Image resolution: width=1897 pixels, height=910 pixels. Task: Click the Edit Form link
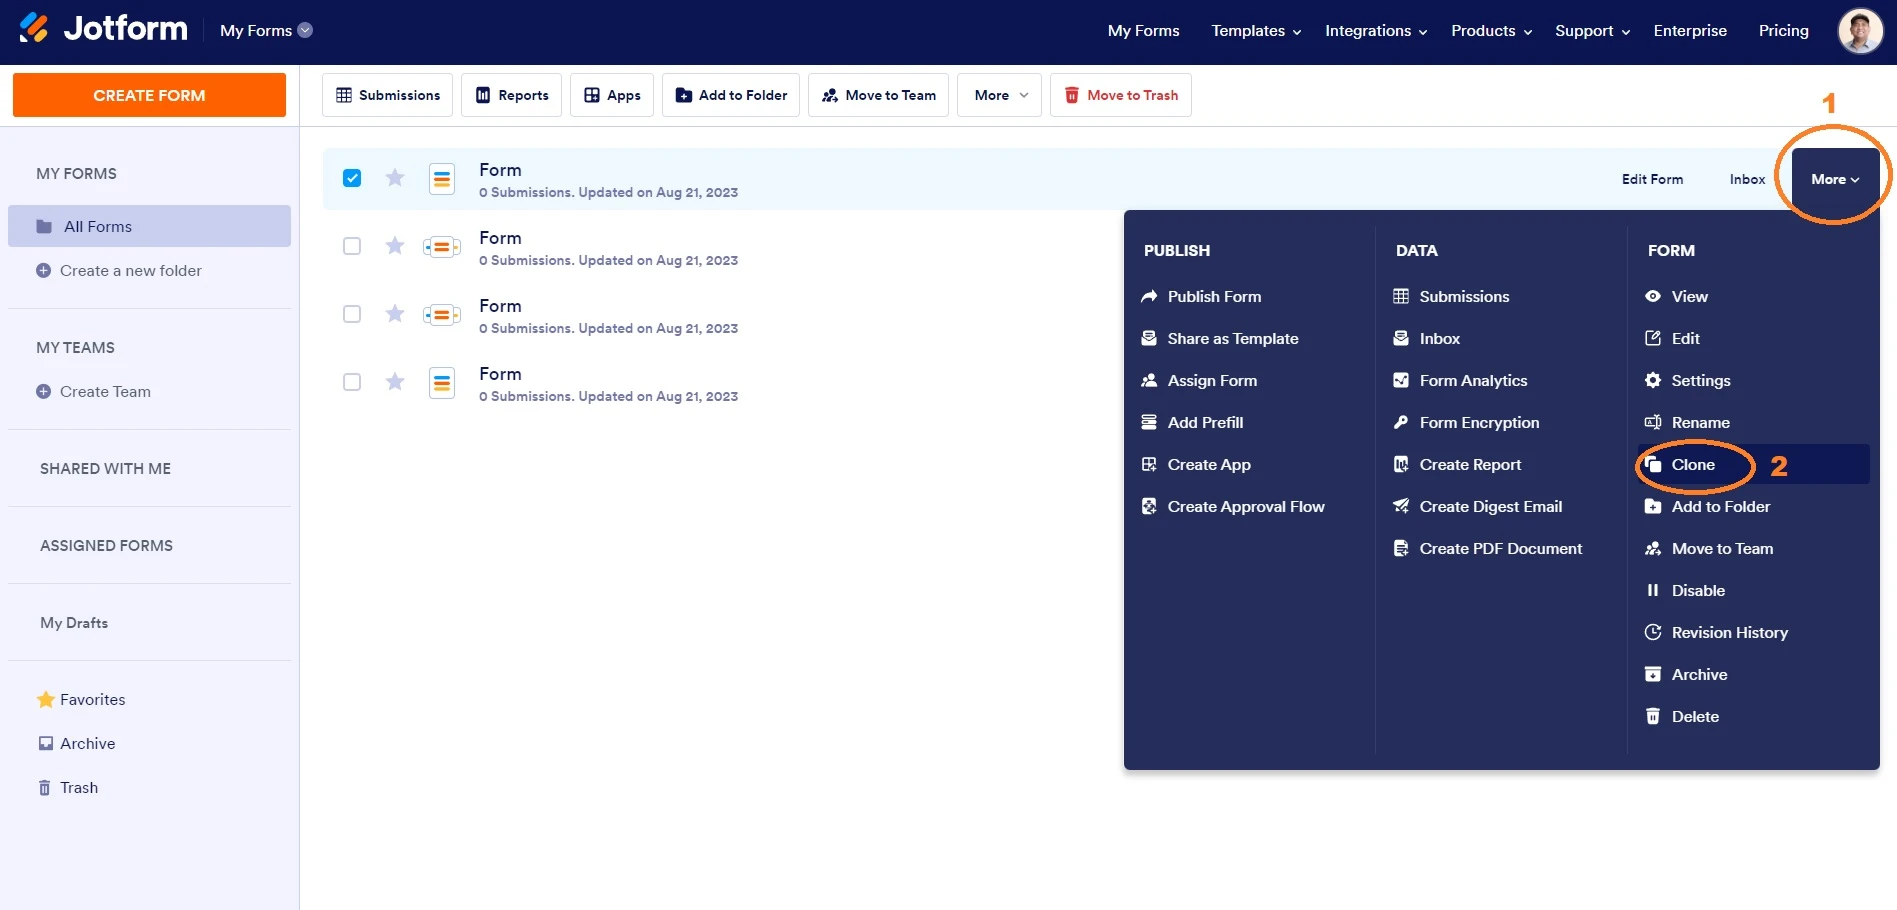point(1652,179)
